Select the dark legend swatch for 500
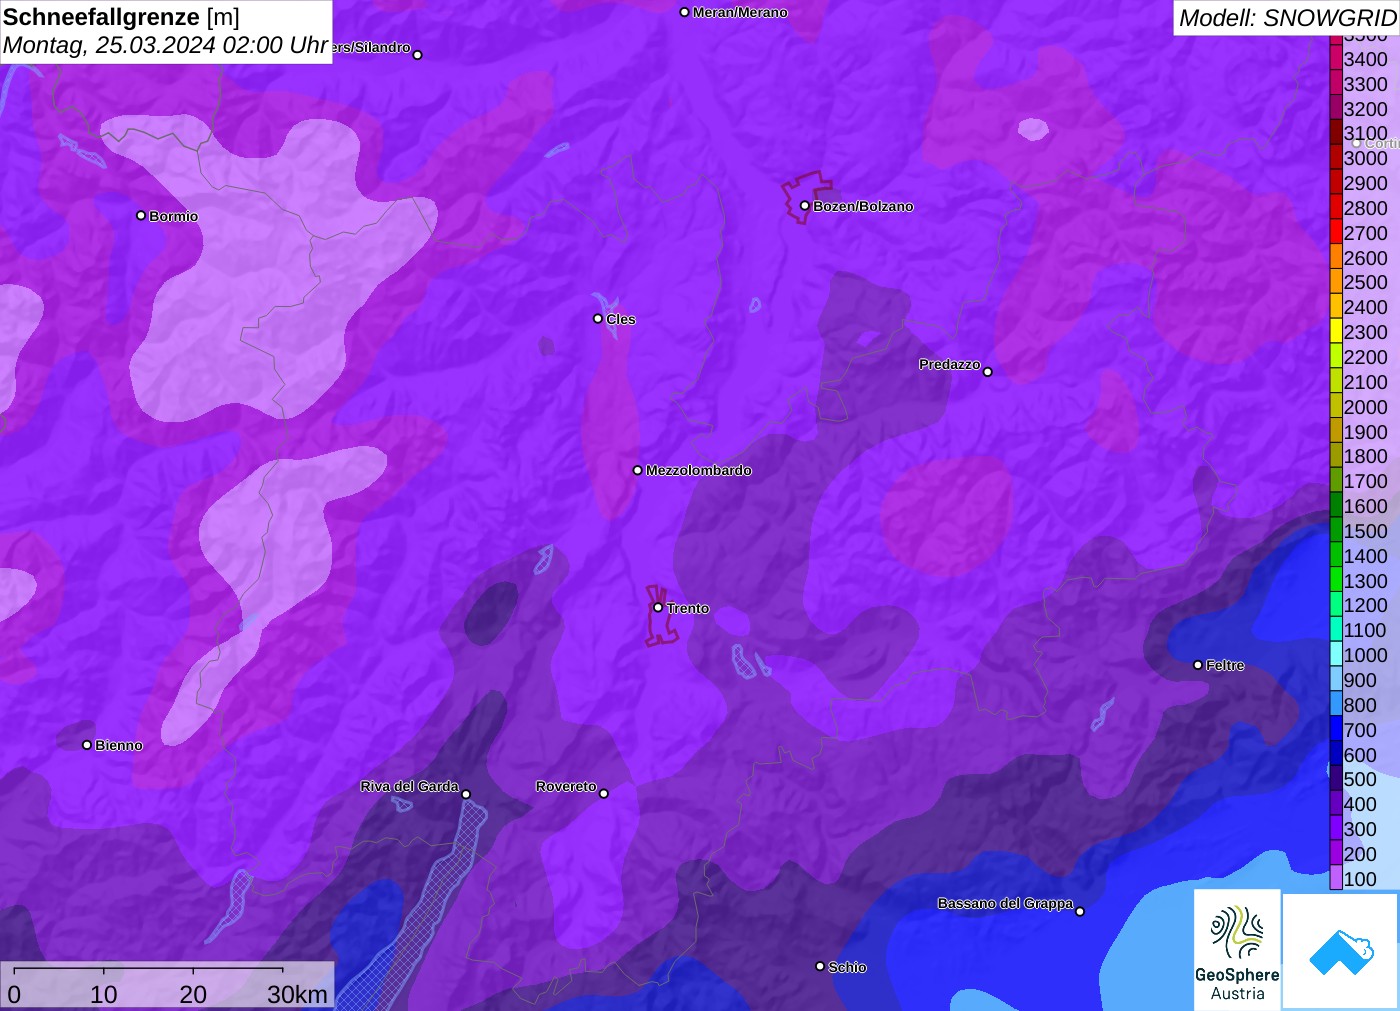Image resolution: width=1400 pixels, height=1011 pixels. 1336,778
